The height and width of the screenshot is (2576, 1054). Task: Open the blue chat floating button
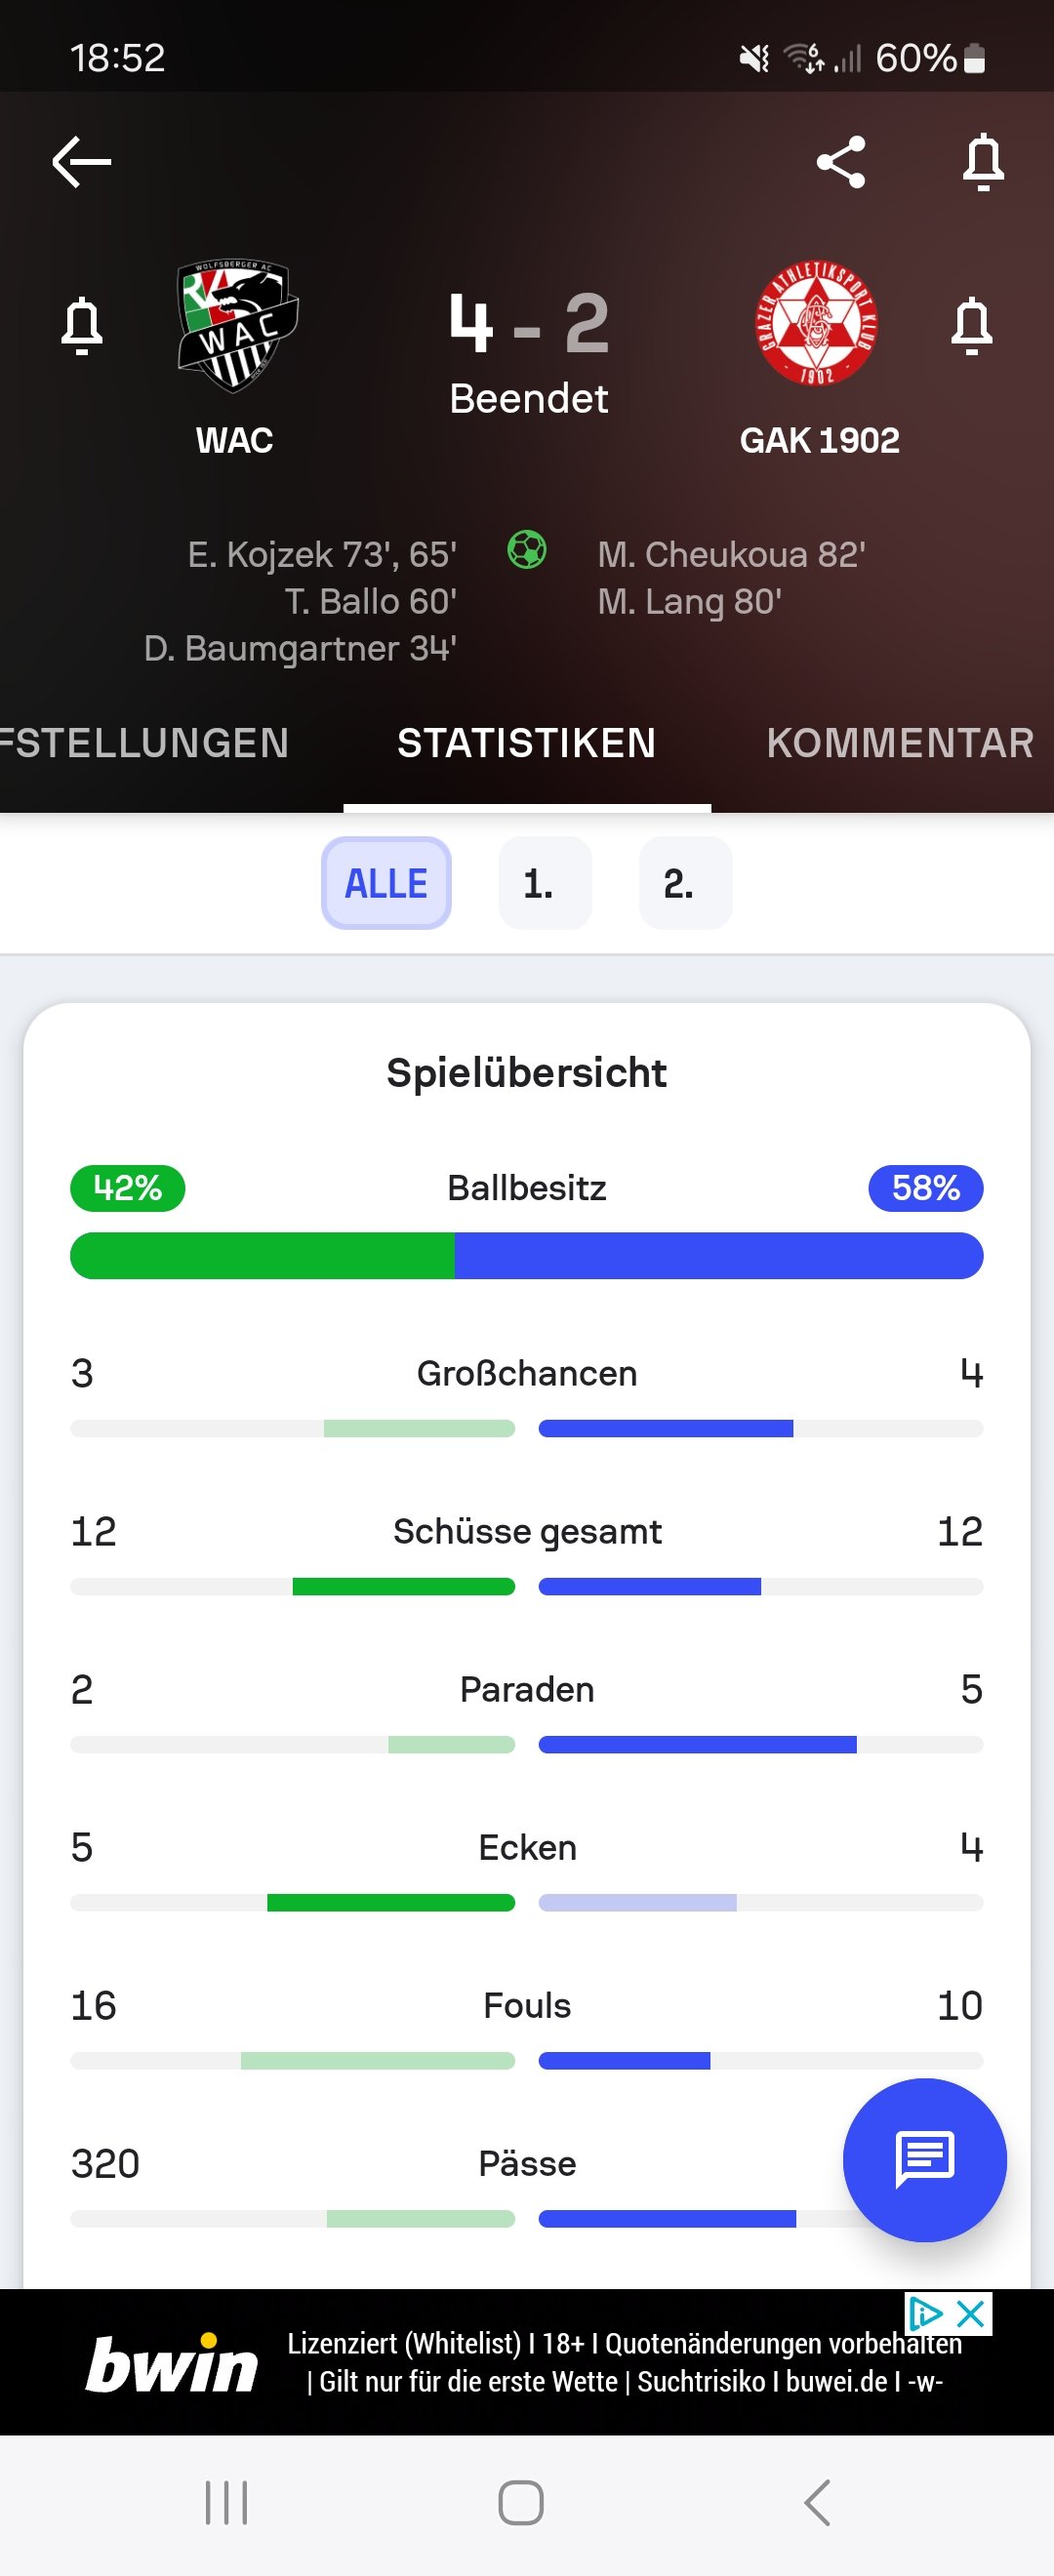(925, 2159)
